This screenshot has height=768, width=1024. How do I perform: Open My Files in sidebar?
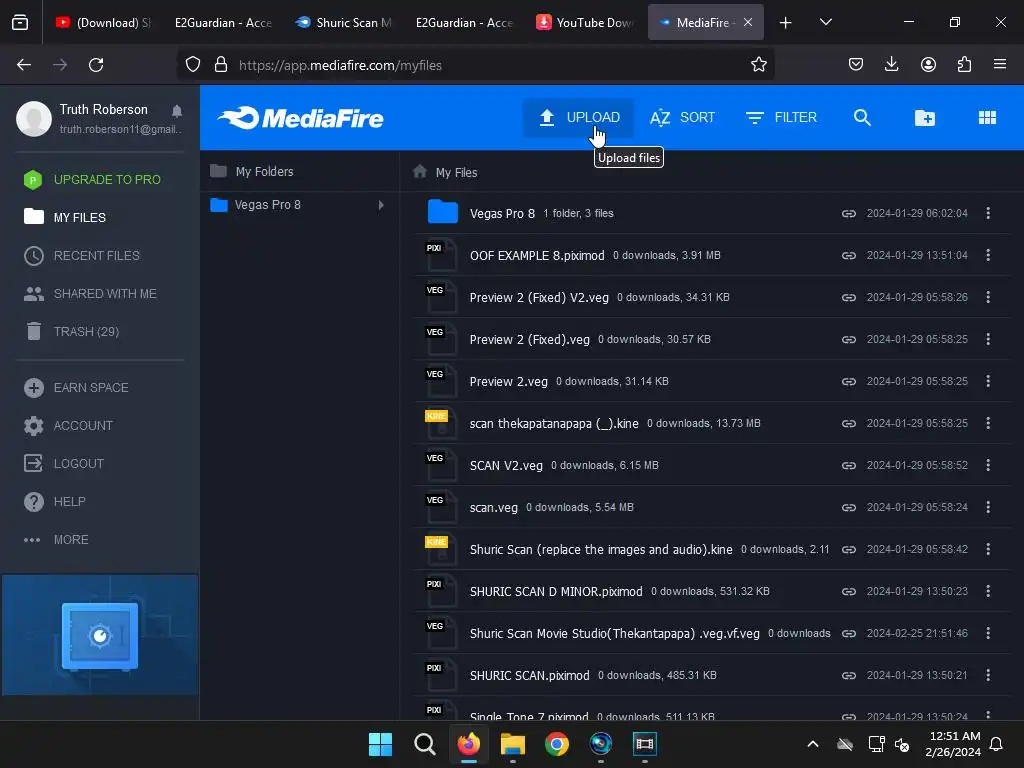65,217
